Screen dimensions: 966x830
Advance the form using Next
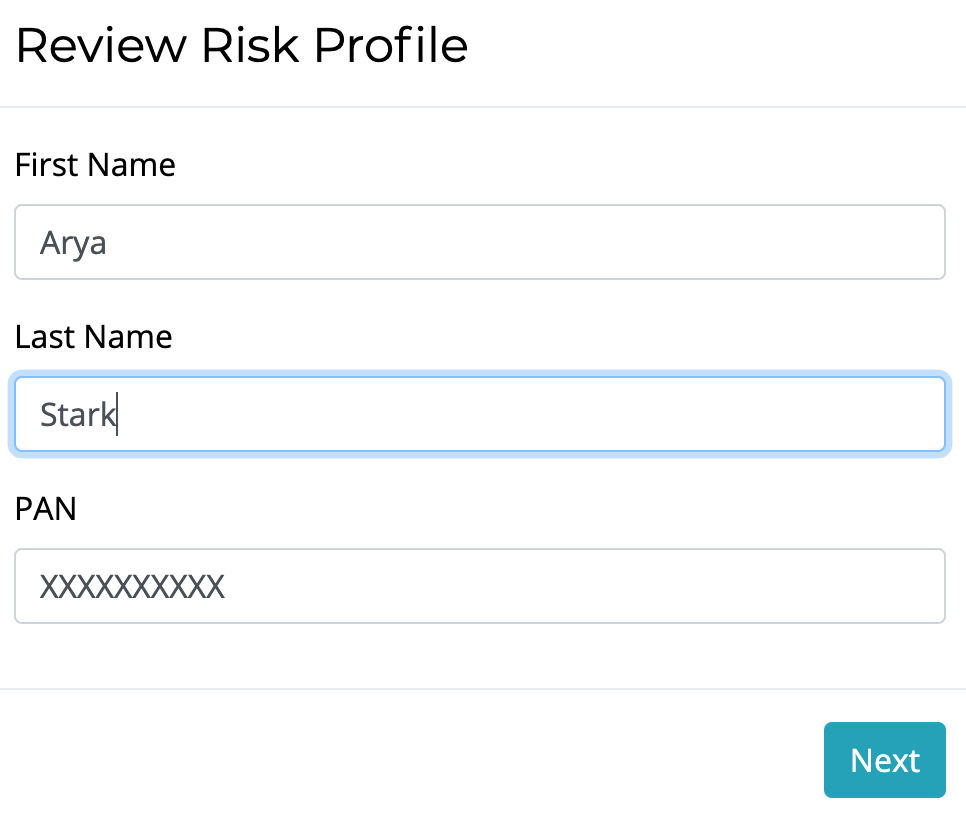pyautogui.click(x=884, y=760)
